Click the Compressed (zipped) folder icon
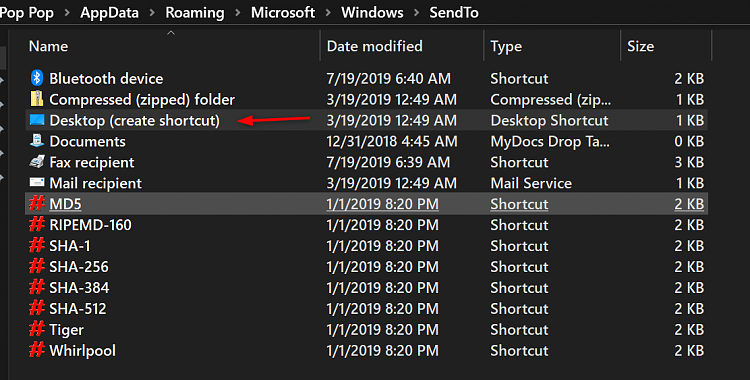Viewport: 750px width, 380px height. [37, 99]
